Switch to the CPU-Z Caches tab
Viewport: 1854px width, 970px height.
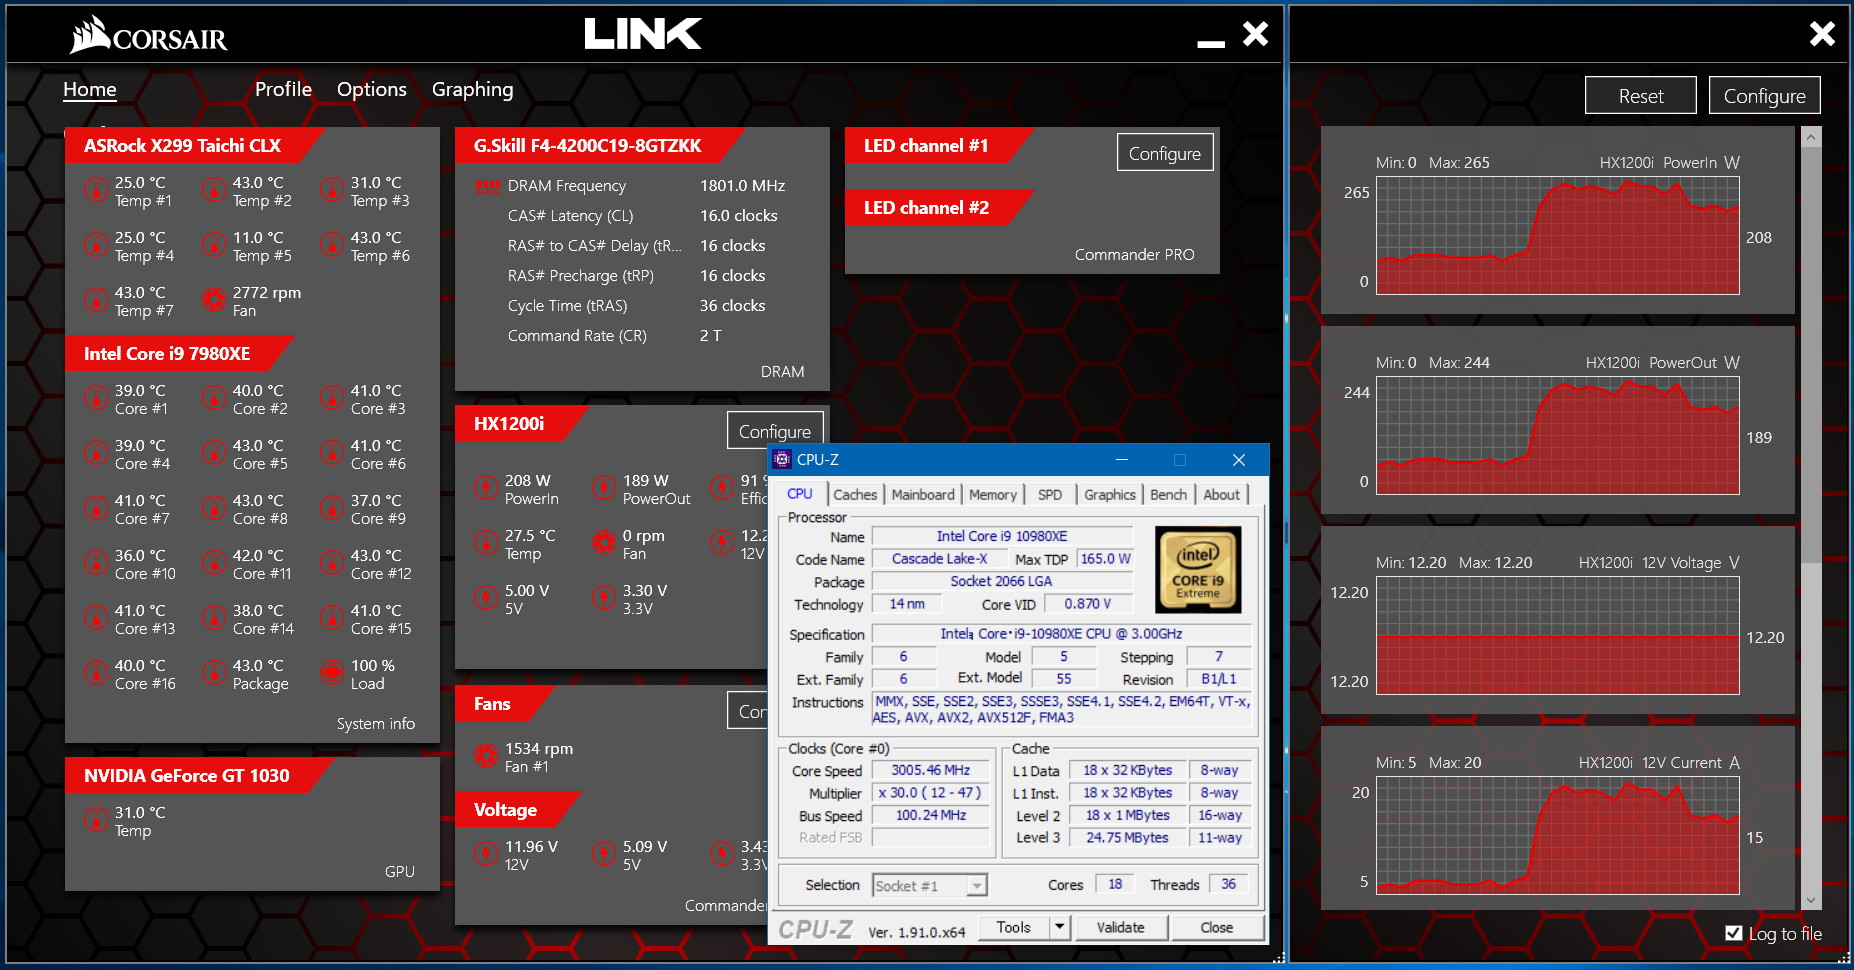855,494
